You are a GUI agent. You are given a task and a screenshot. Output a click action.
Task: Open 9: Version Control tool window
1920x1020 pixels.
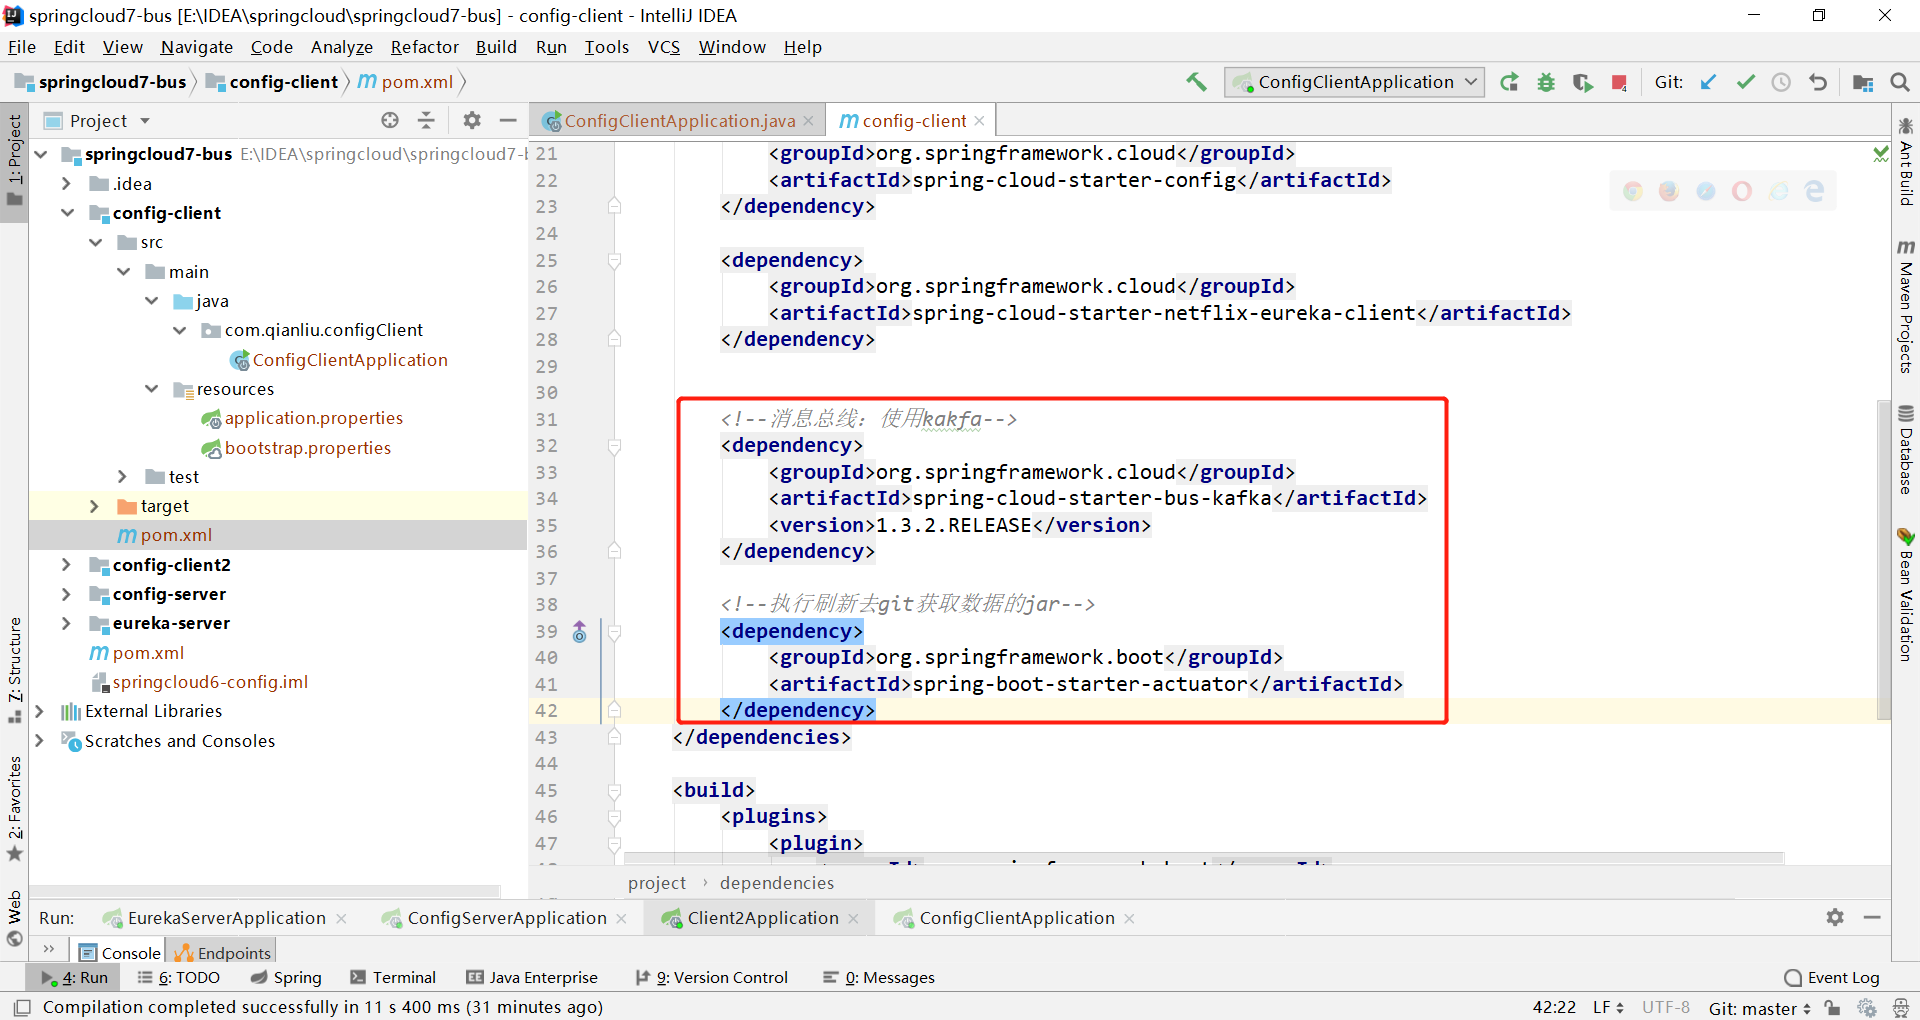tap(712, 977)
